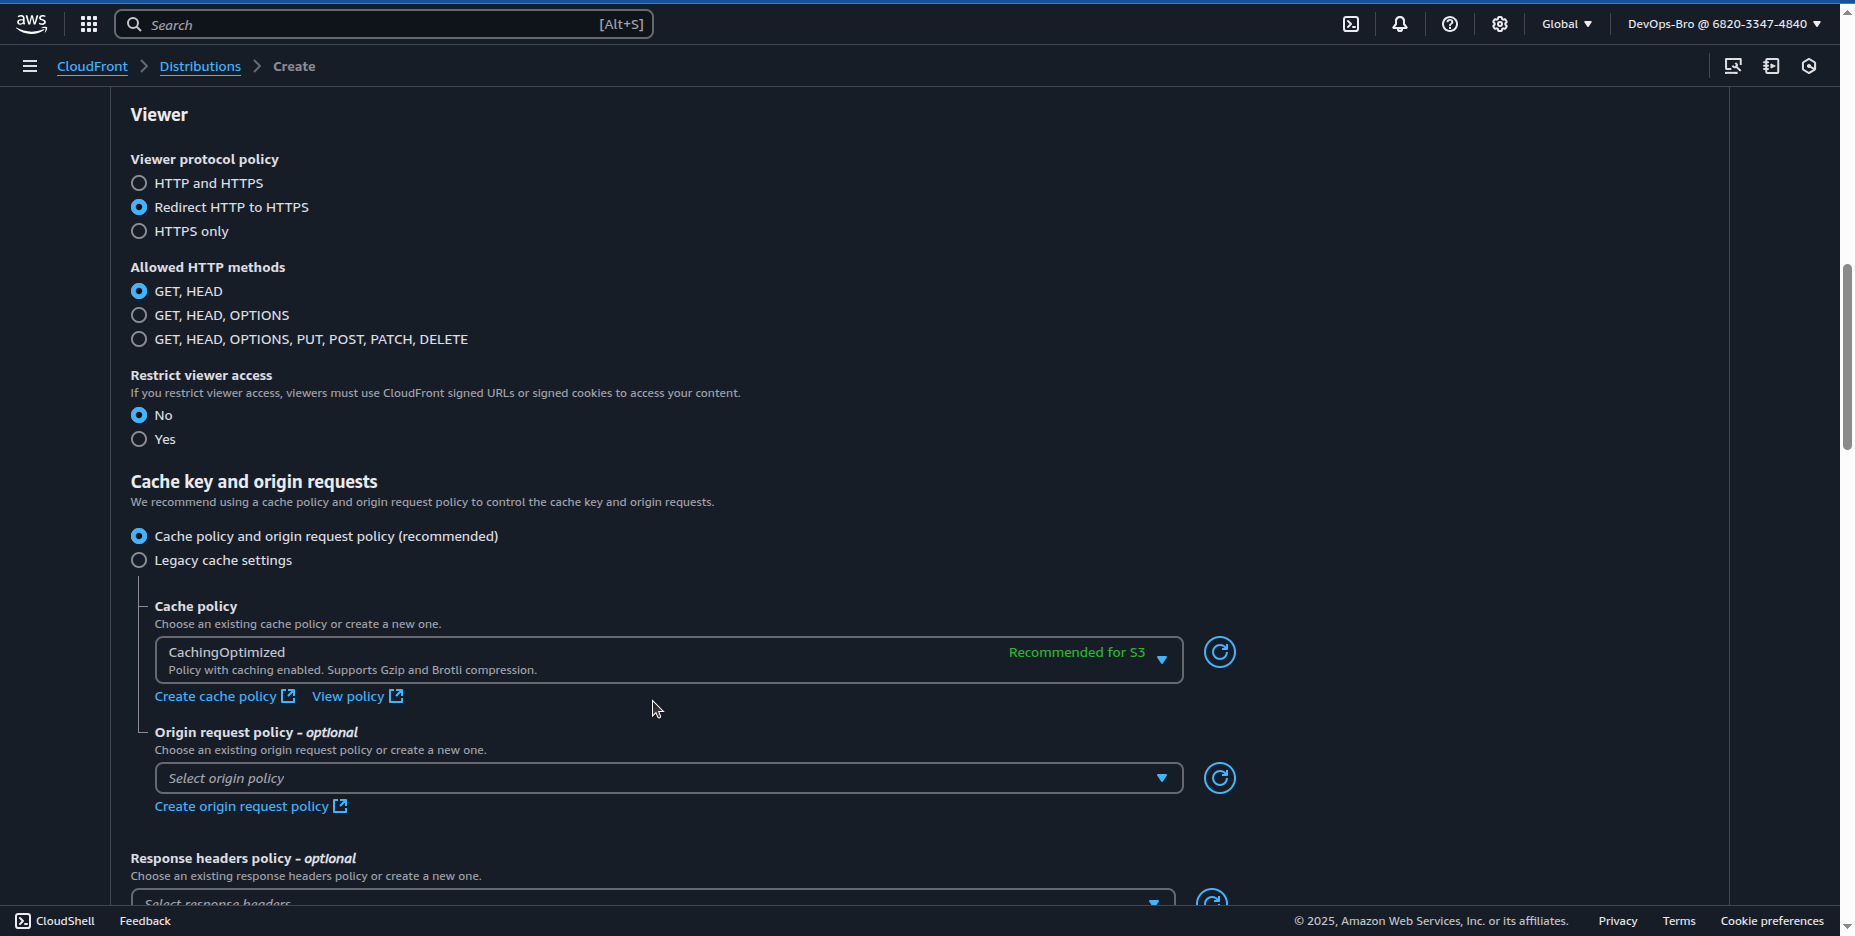
Task: Select all HTTP methods including DELETE
Action: (x=139, y=339)
